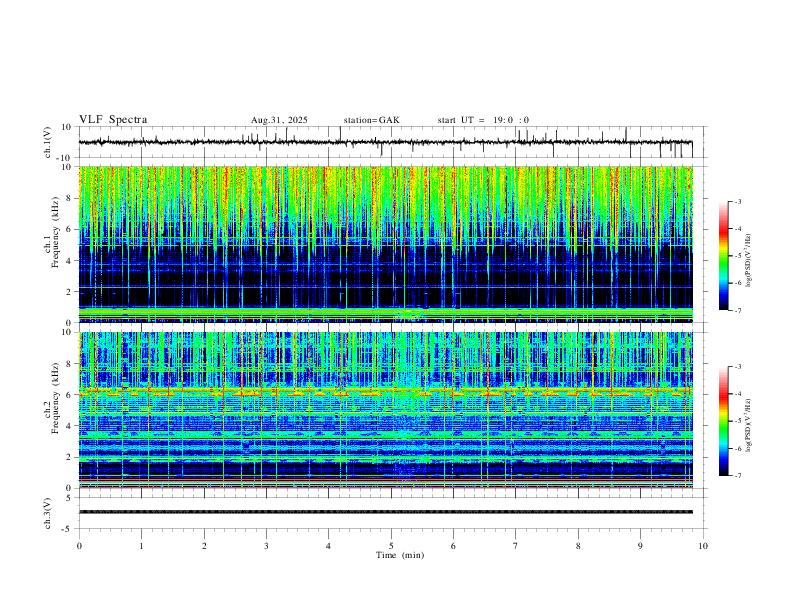Image resolution: width=792 pixels, height=612 pixels.
Task: Select the date label "Aug.31, 2025"
Action: coord(279,120)
